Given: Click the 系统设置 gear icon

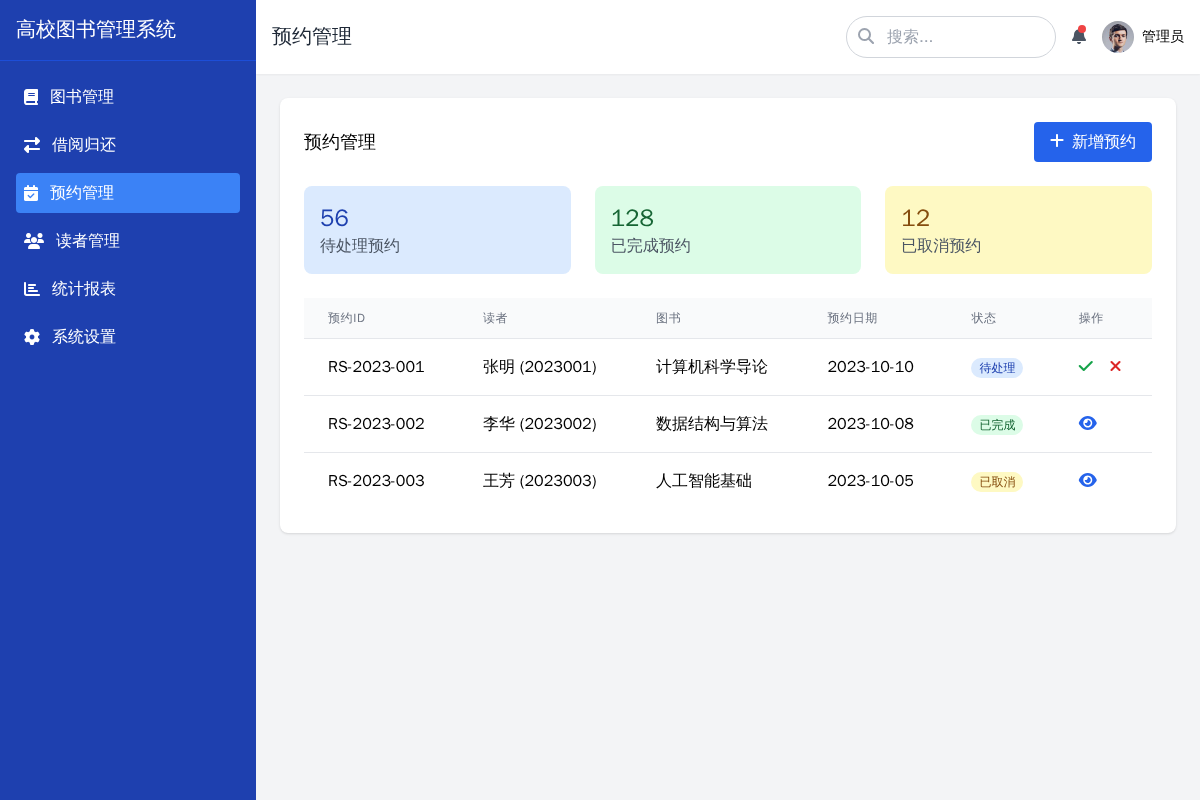Looking at the screenshot, I should 29,336.
